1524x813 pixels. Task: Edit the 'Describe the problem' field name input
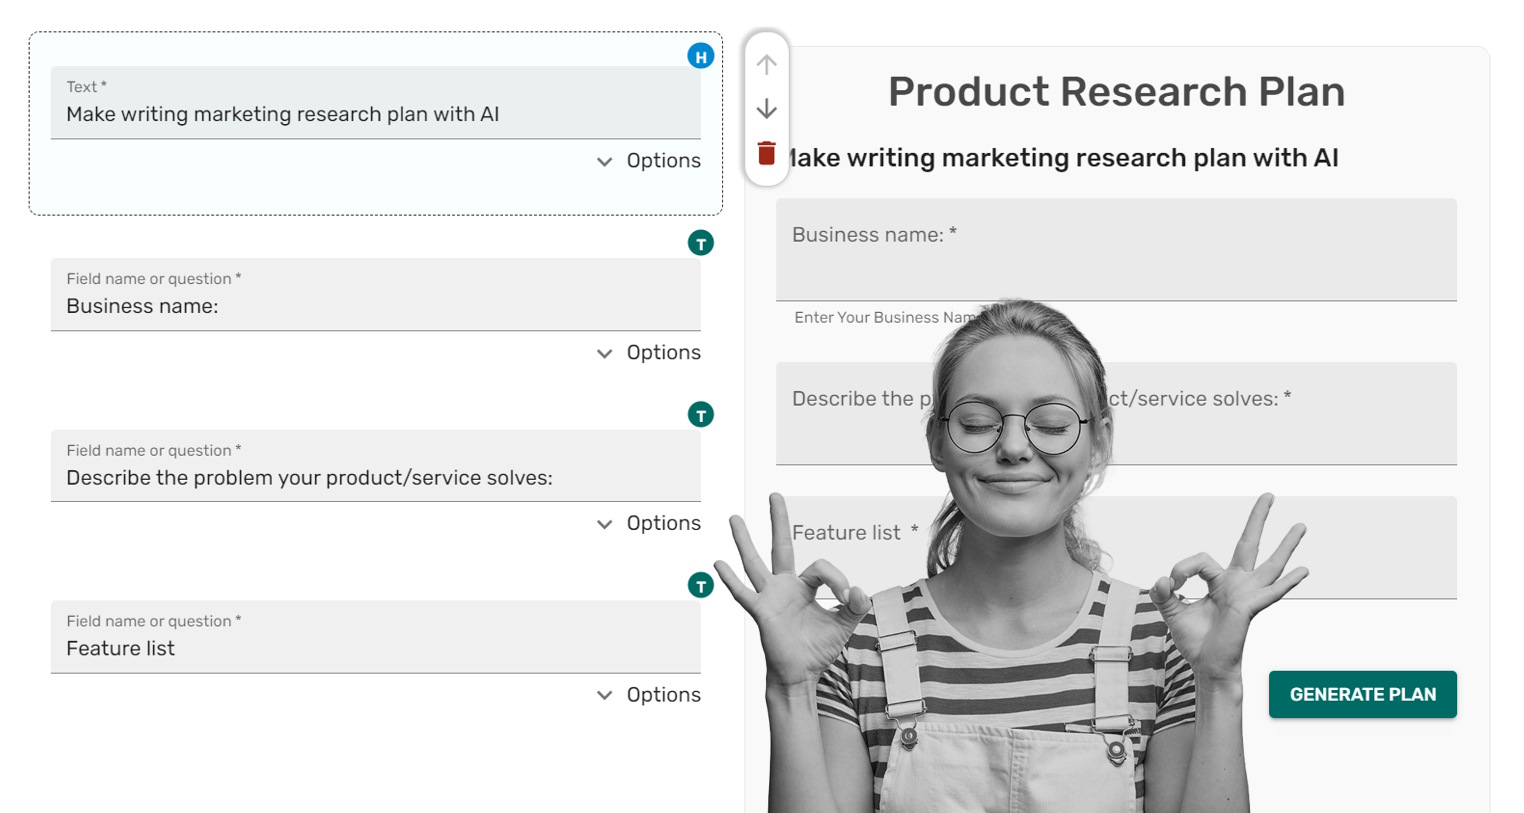[x=375, y=477]
